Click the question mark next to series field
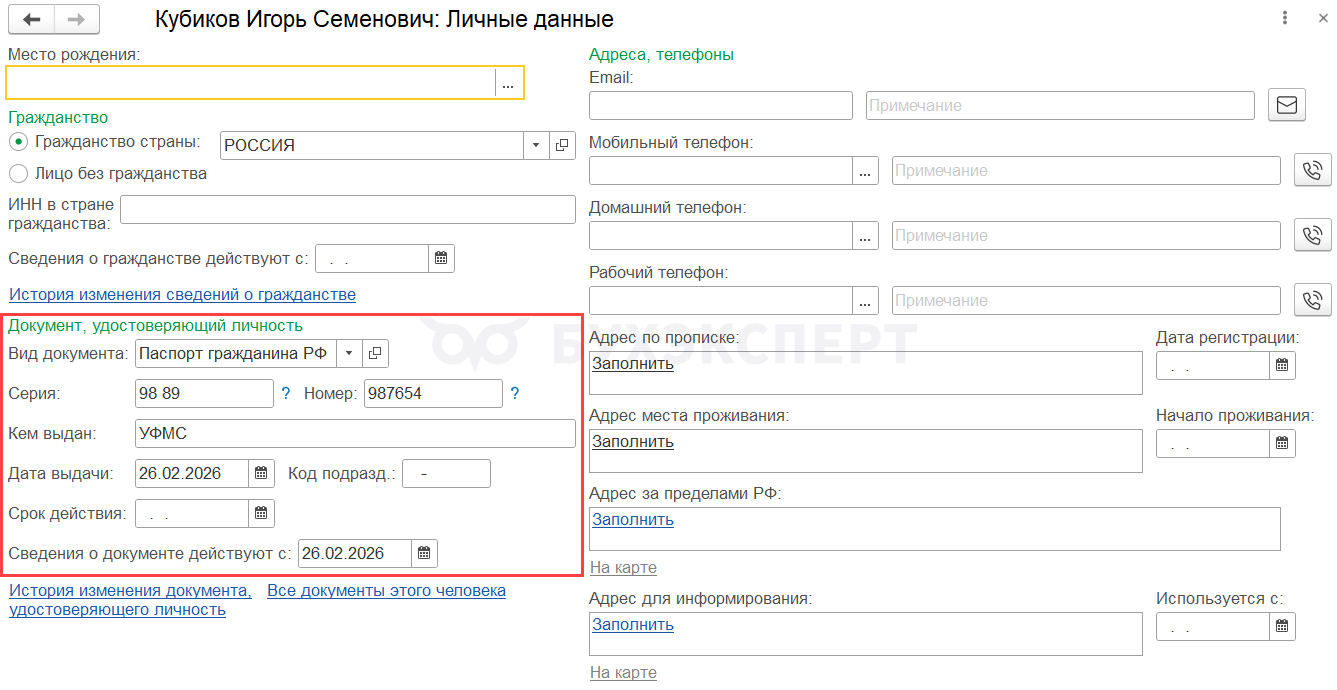Screen dimensions: 1337x690 coord(285,394)
